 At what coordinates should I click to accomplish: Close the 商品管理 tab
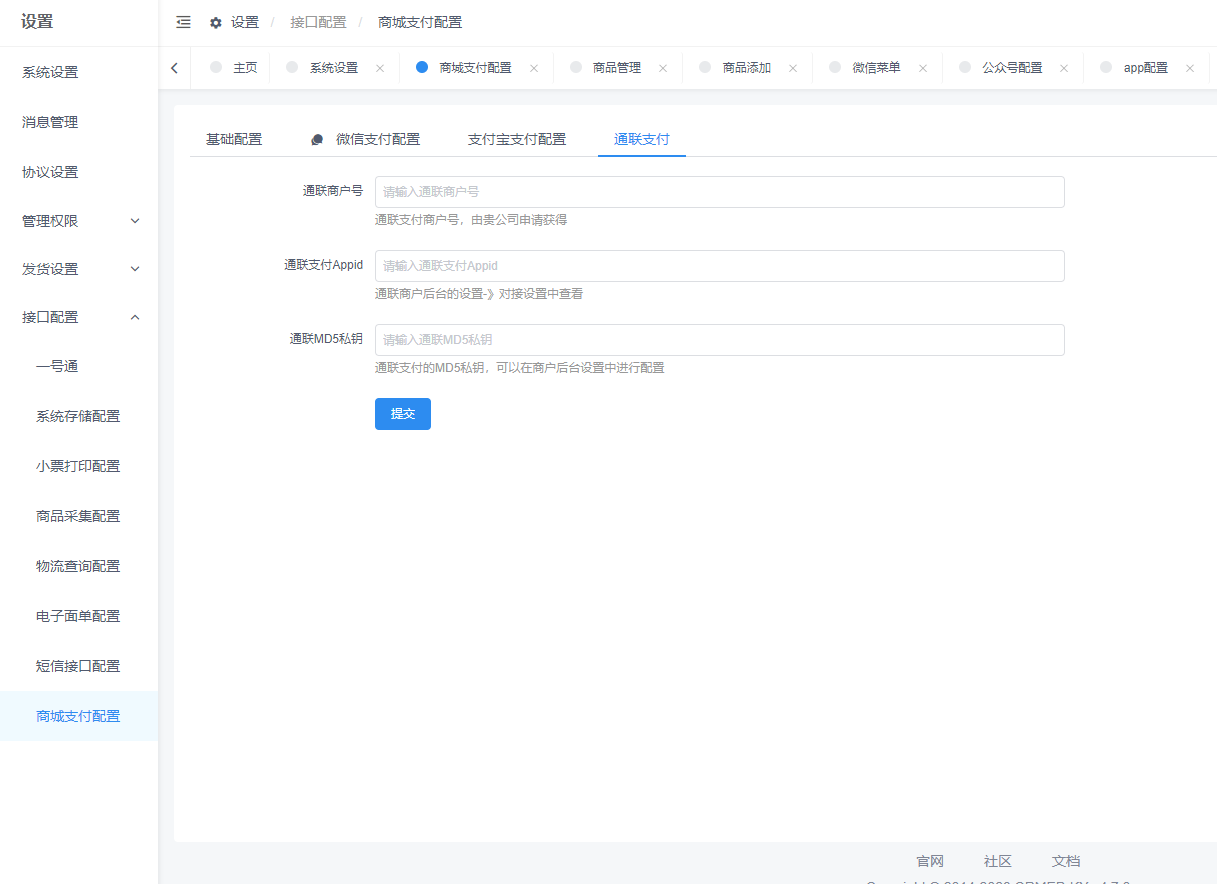662,67
